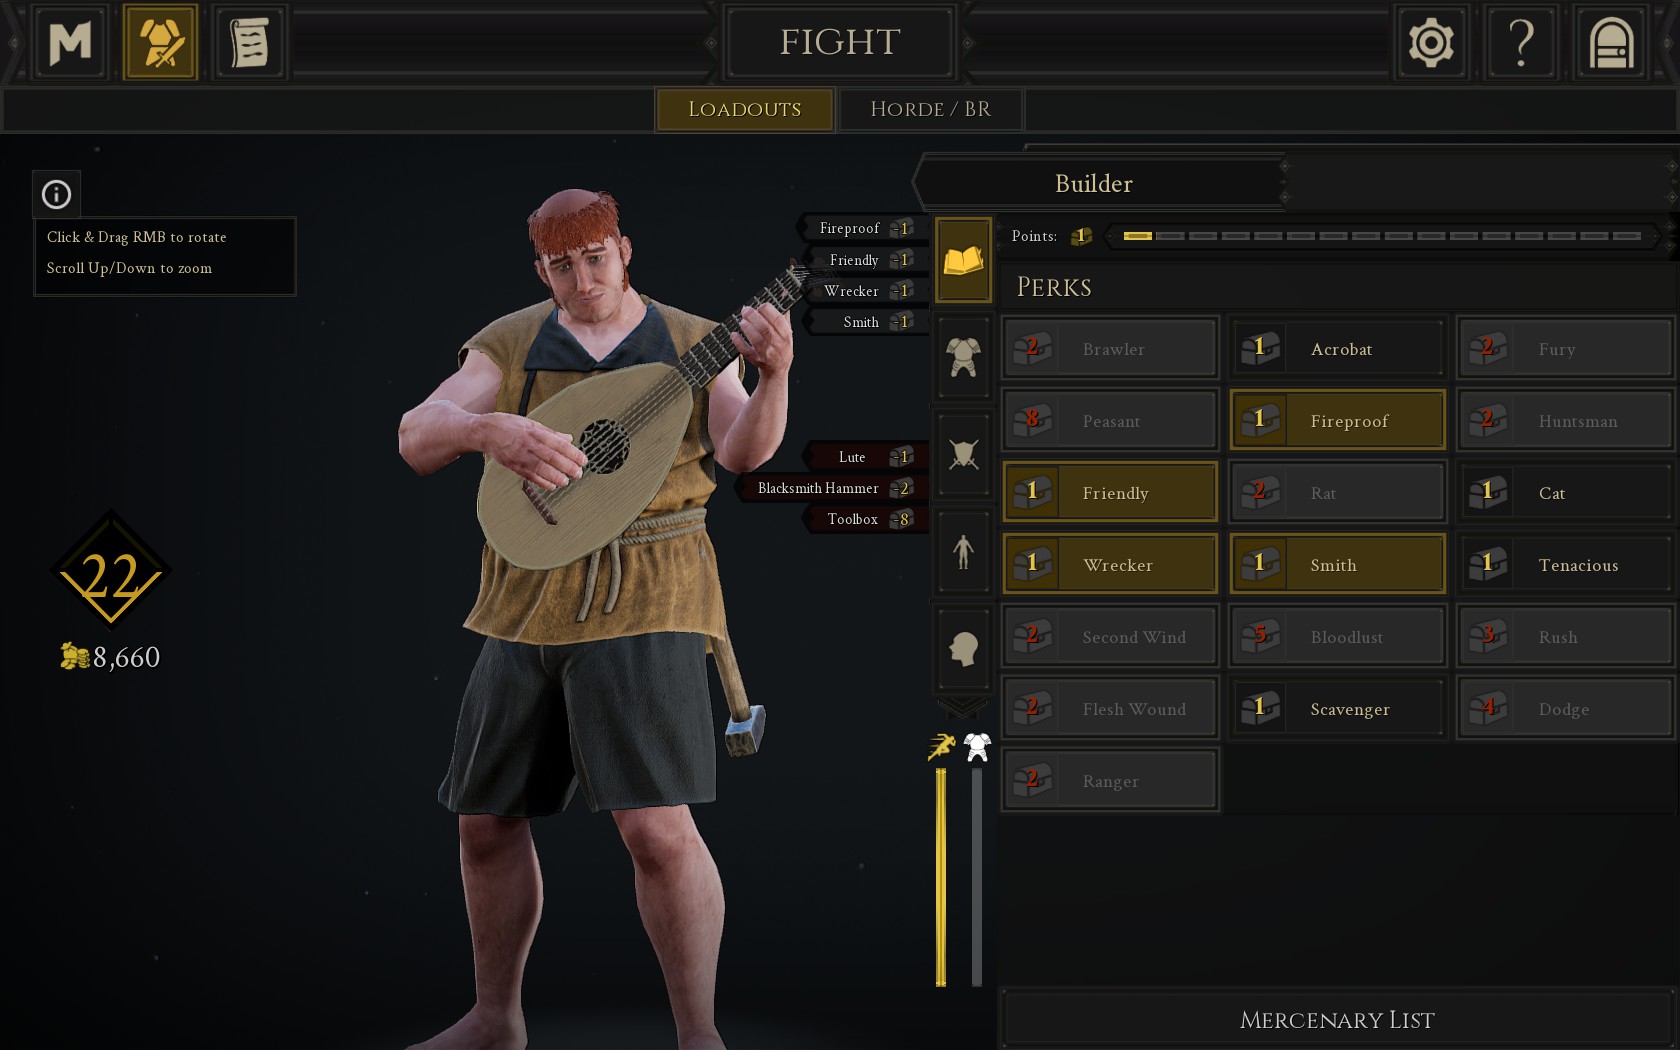Open the help question mark icon
This screenshot has width=1680, height=1050.
pyautogui.click(x=1521, y=42)
